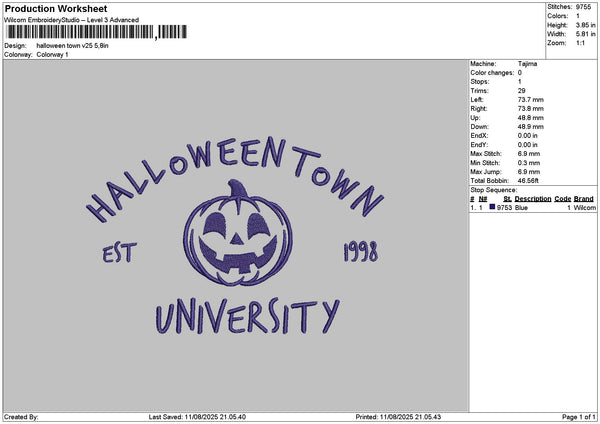Click the Code column header
The height and width of the screenshot is (424, 600).
[x=562, y=199]
